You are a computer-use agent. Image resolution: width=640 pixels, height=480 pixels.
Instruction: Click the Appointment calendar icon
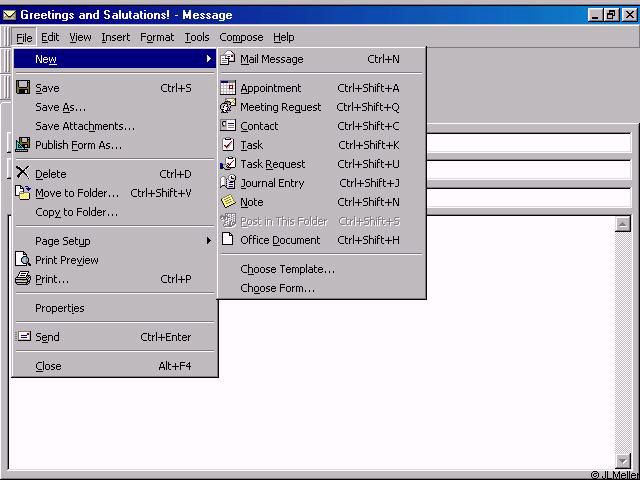[228, 88]
